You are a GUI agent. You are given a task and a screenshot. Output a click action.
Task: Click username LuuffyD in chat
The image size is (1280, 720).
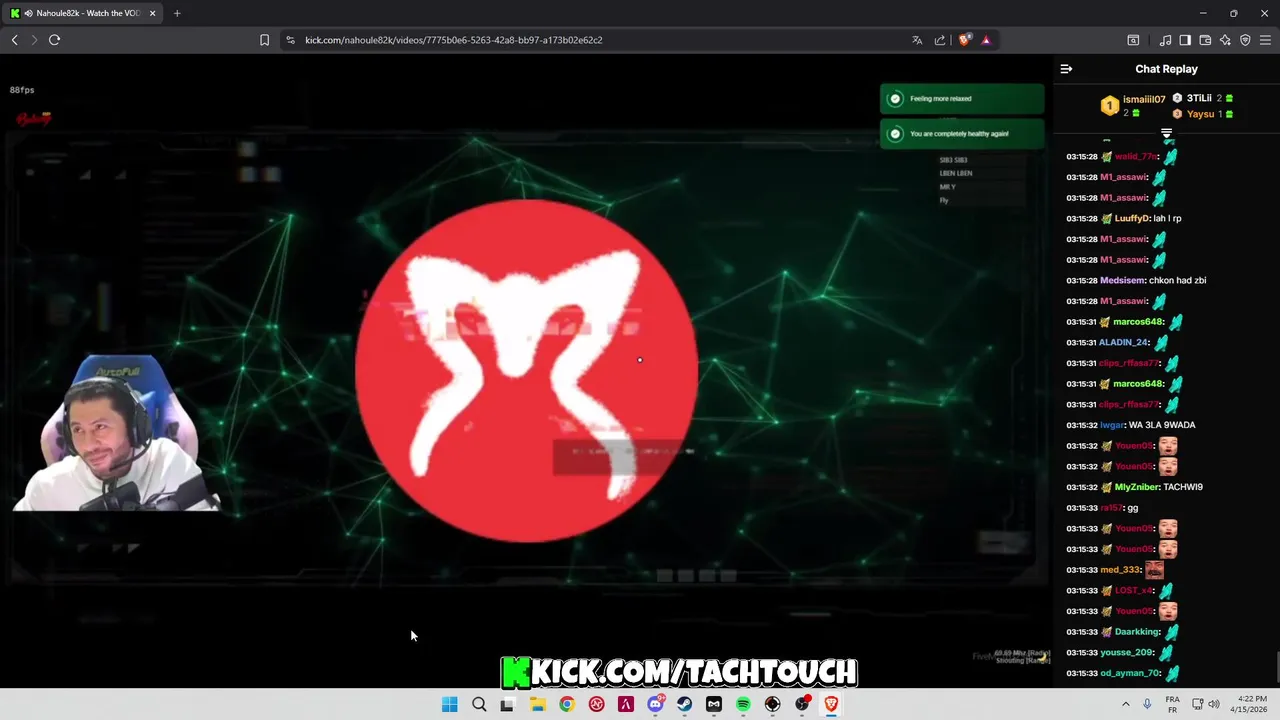pyautogui.click(x=1132, y=218)
